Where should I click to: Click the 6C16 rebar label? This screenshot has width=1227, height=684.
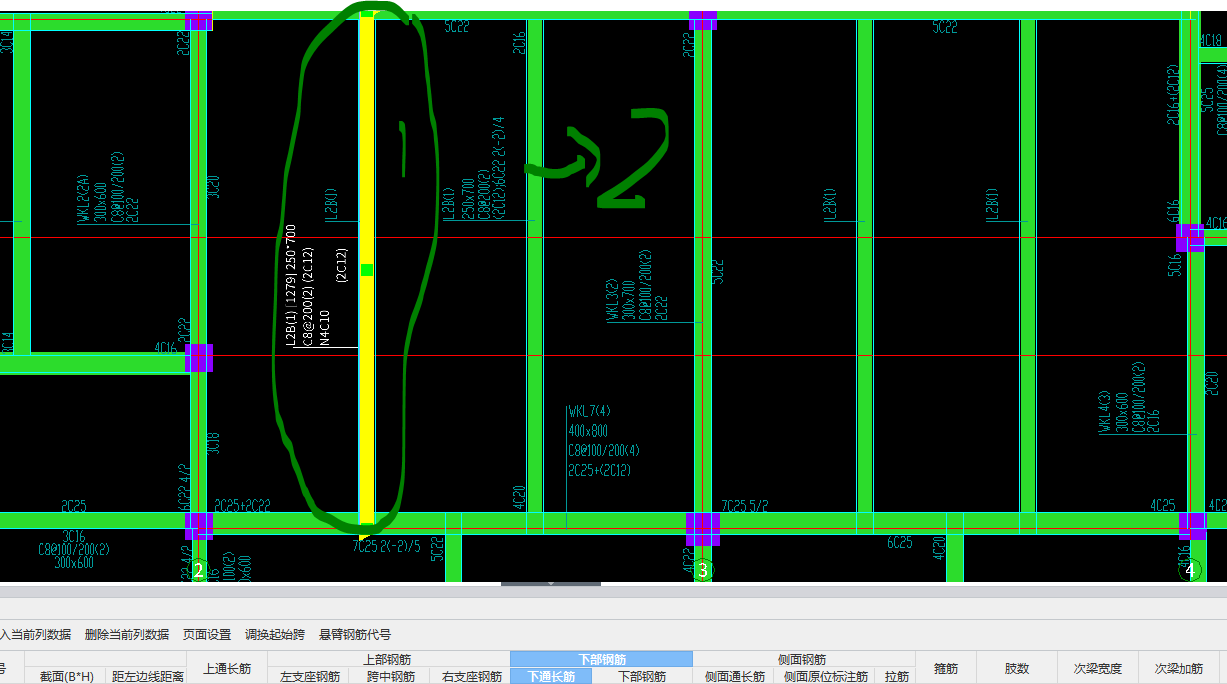[1173, 212]
